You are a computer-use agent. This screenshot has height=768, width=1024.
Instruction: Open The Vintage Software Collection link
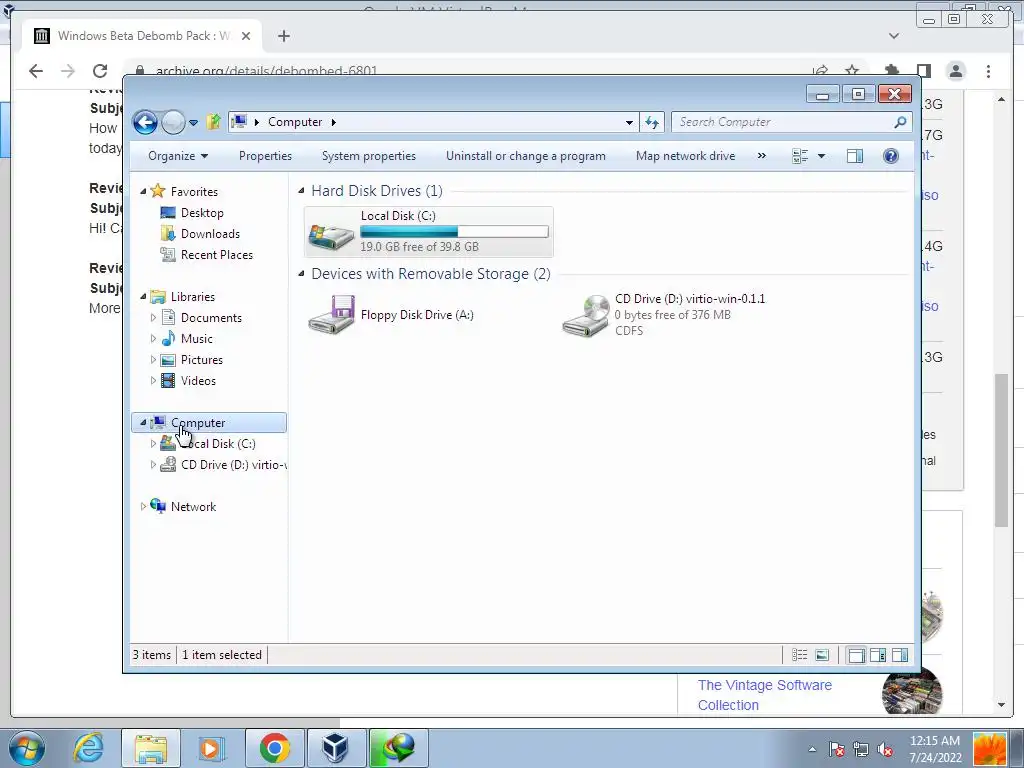(x=765, y=695)
